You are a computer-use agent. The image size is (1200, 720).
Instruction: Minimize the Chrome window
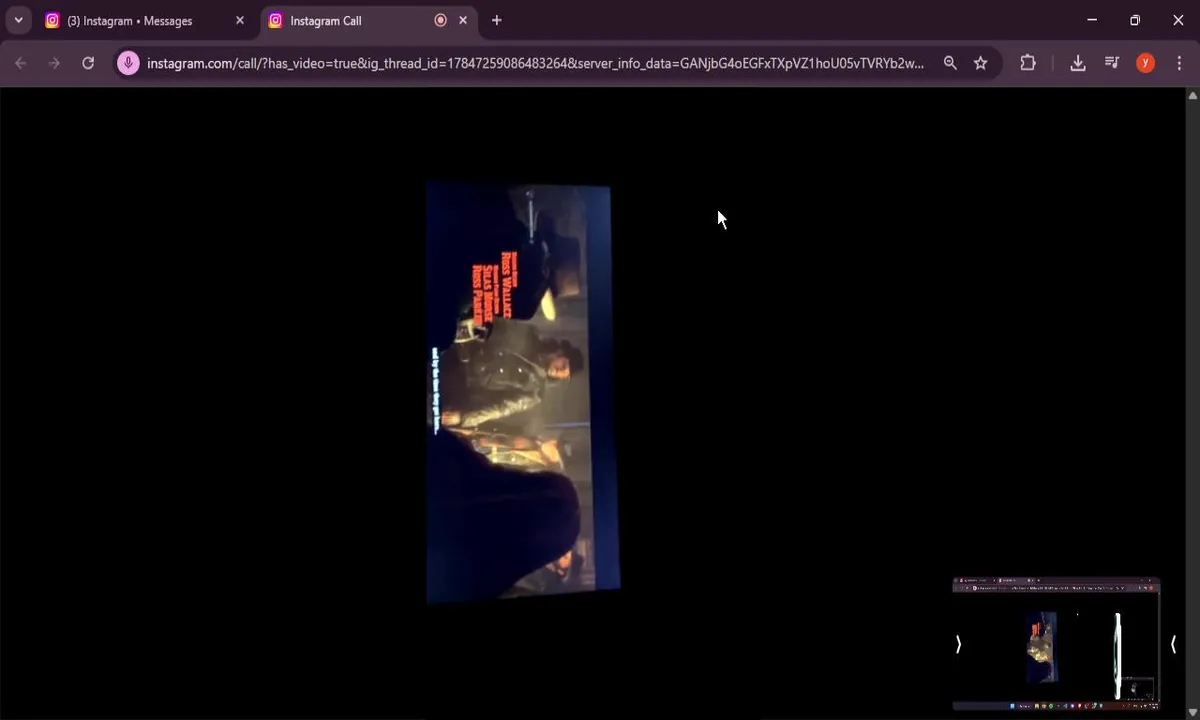pyautogui.click(x=1092, y=20)
